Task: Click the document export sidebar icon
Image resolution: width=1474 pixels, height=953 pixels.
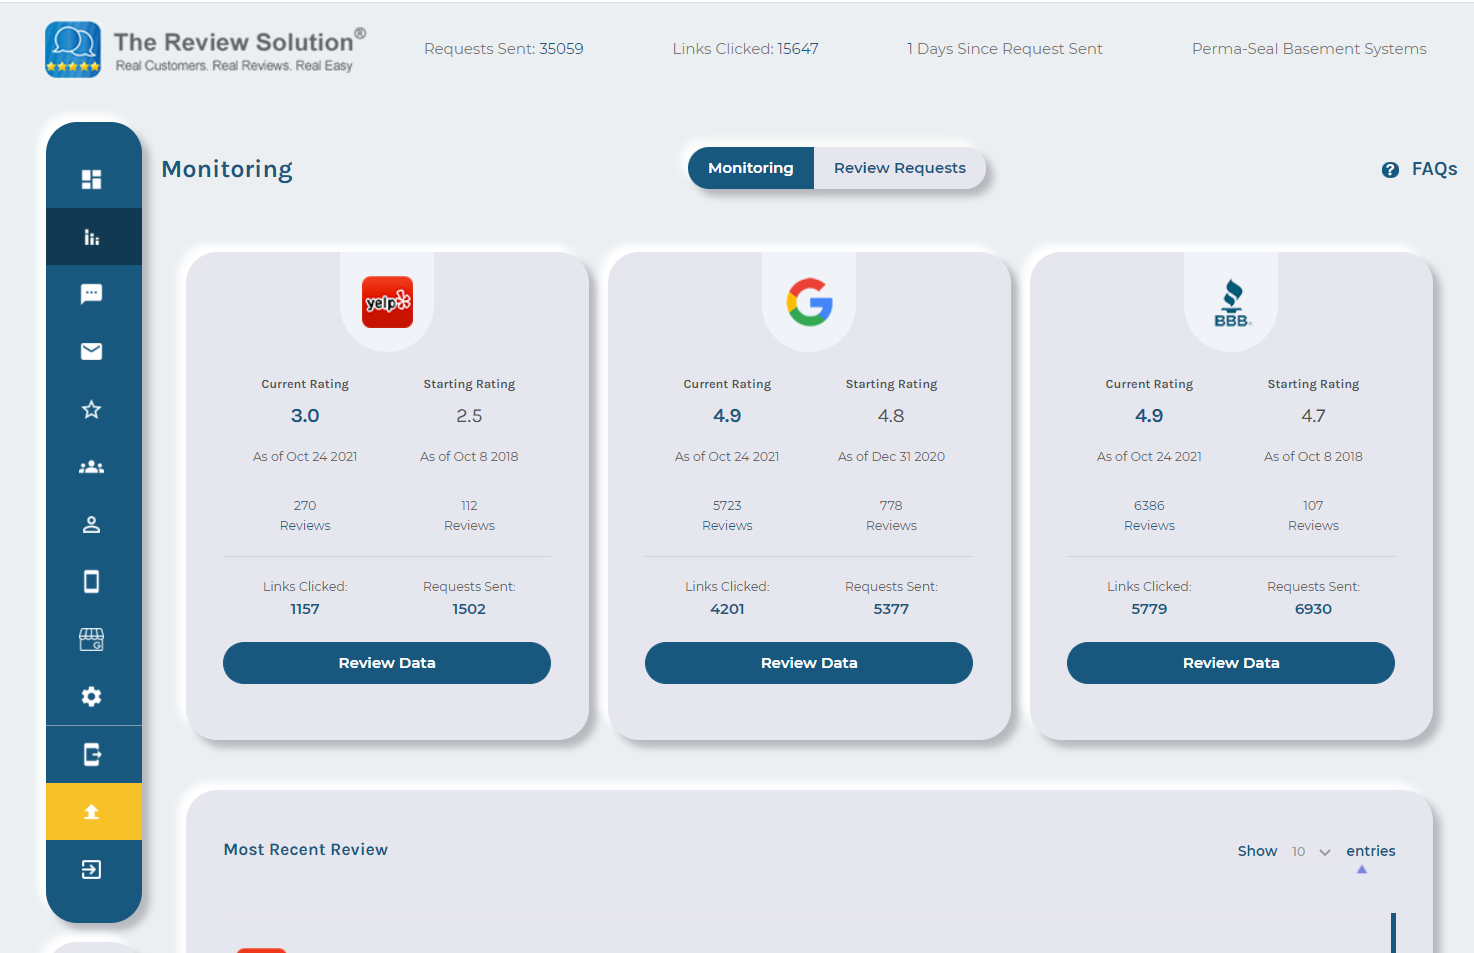Action: (92, 754)
